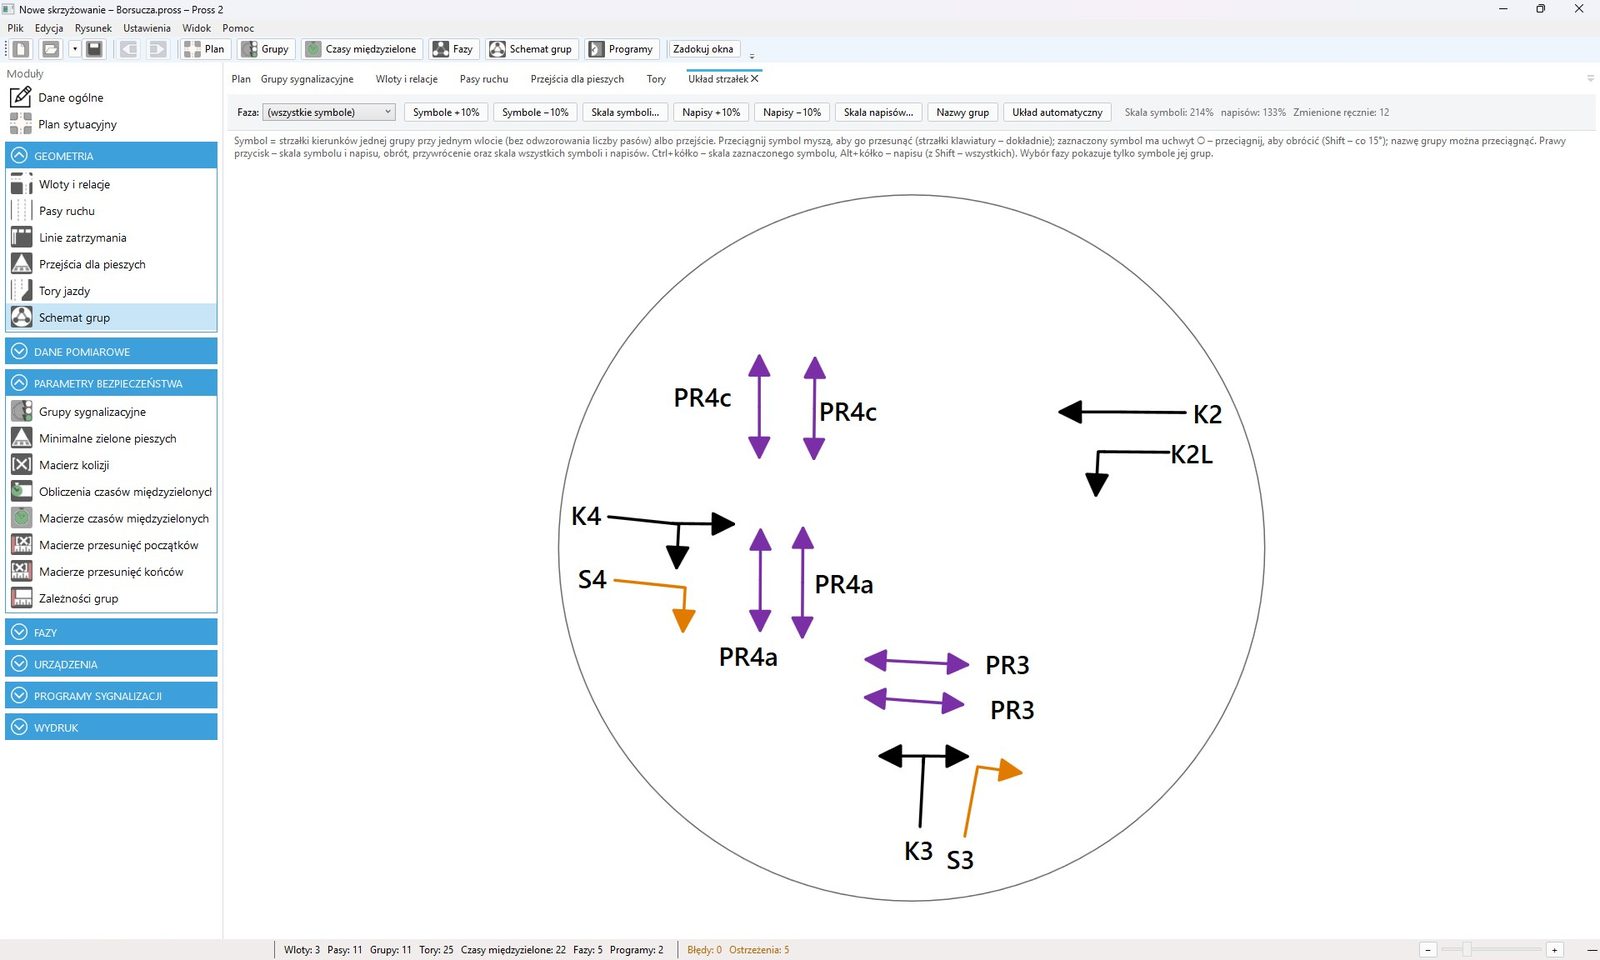This screenshot has width=1600, height=960.
Task: Open the Rysunek menu
Action: 93,28
